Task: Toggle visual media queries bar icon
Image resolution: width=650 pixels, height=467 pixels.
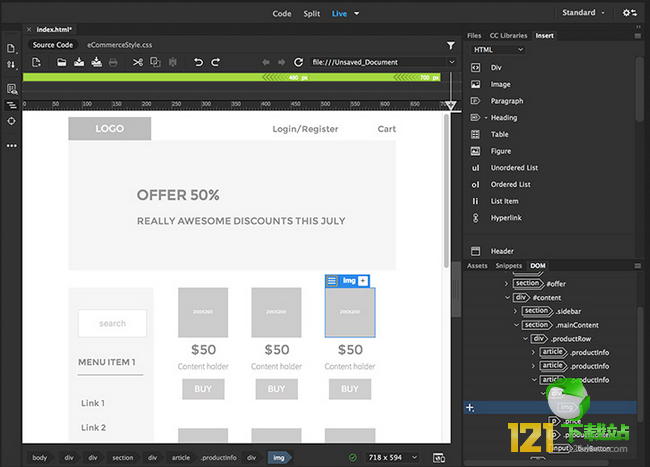Action: point(11,105)
